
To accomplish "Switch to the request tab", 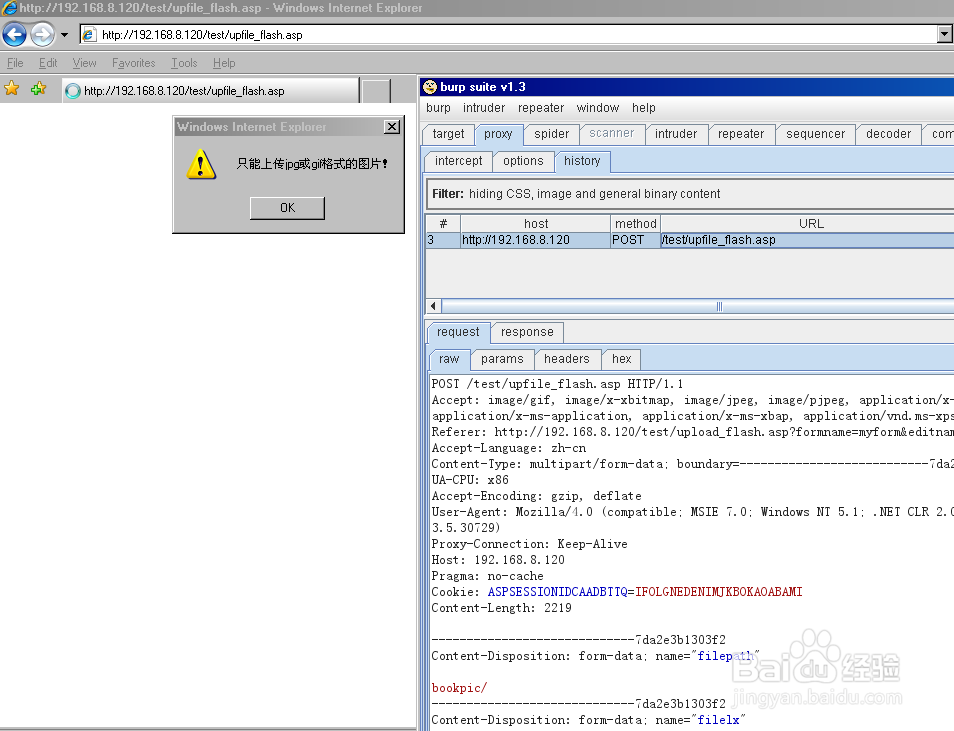I will (458, 332).
